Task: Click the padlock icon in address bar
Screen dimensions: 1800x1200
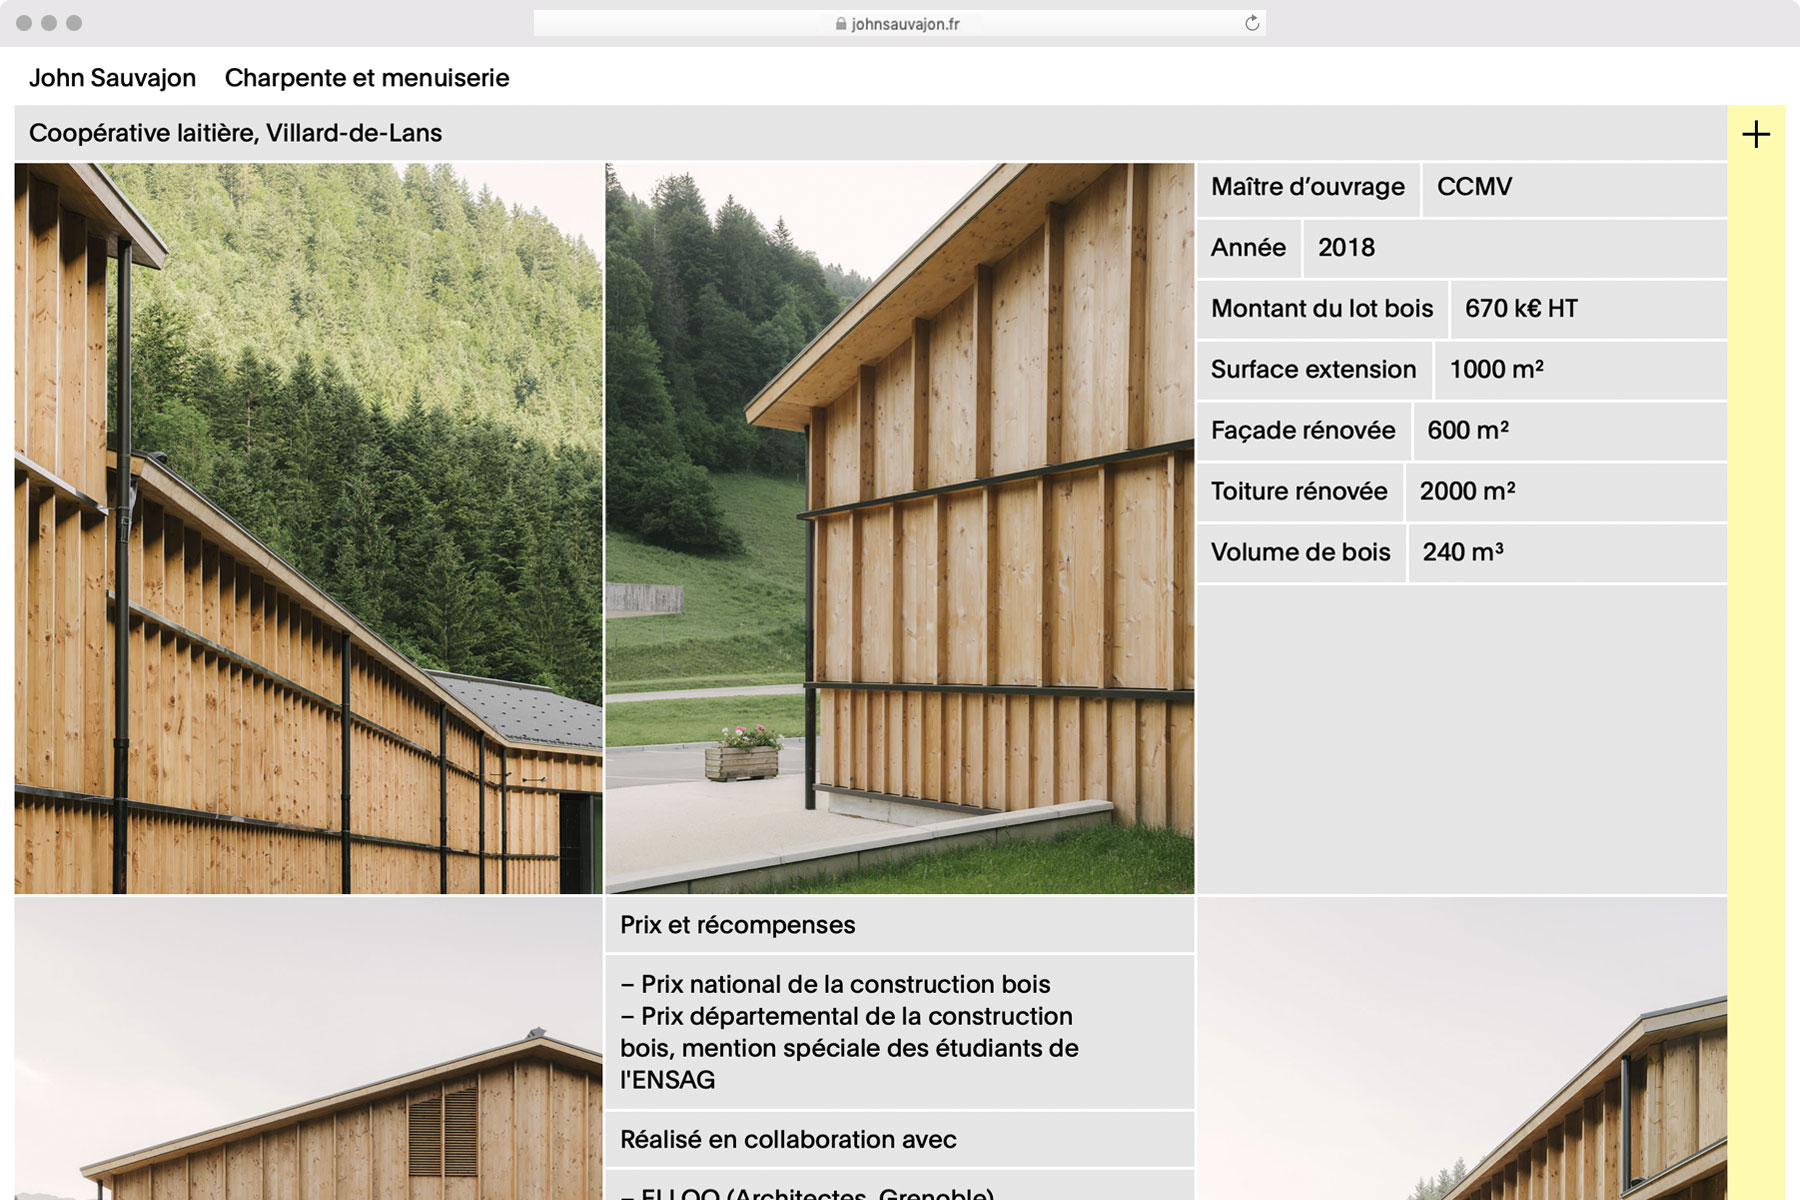Action: point(841,24)
